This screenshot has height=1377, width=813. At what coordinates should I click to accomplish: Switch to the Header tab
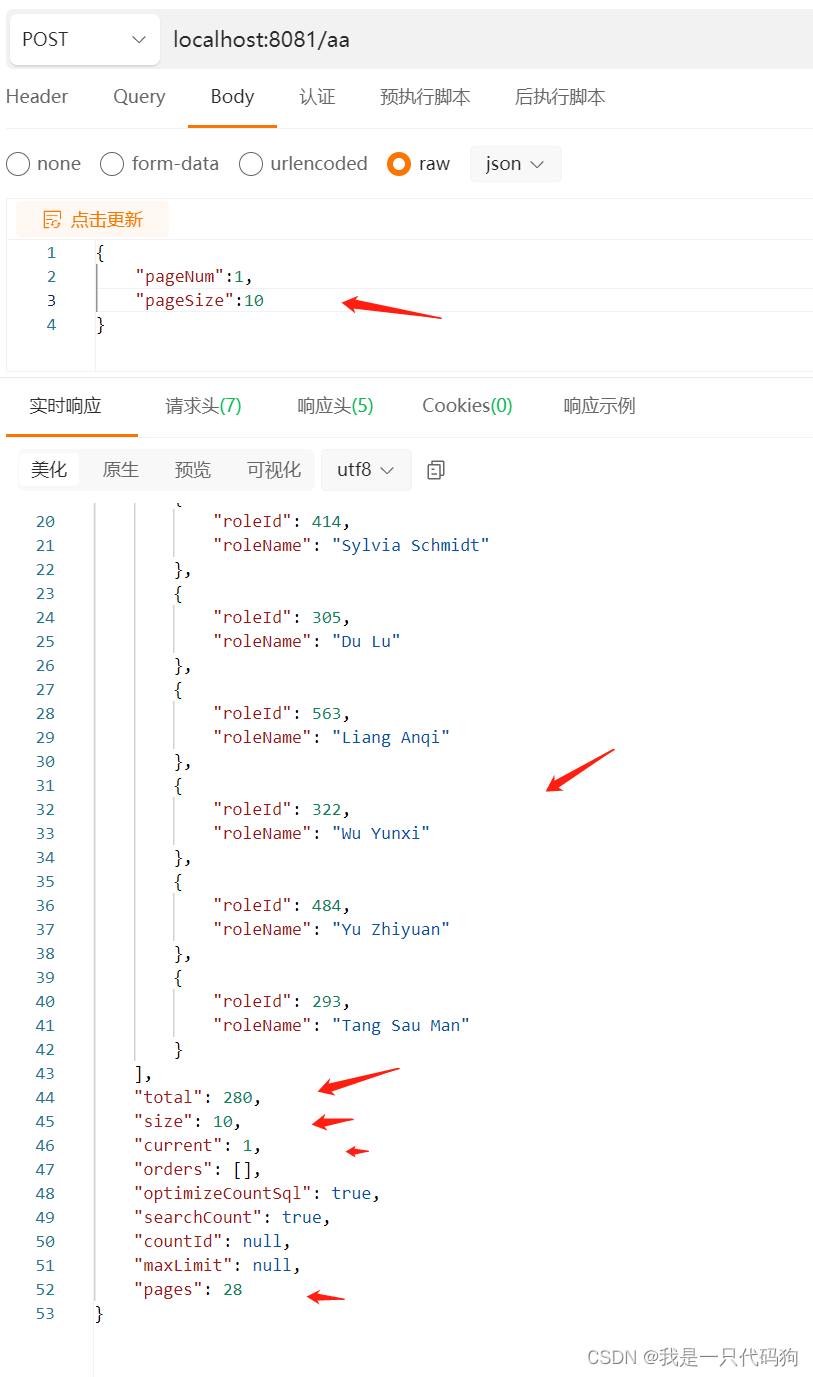(37, 96)
